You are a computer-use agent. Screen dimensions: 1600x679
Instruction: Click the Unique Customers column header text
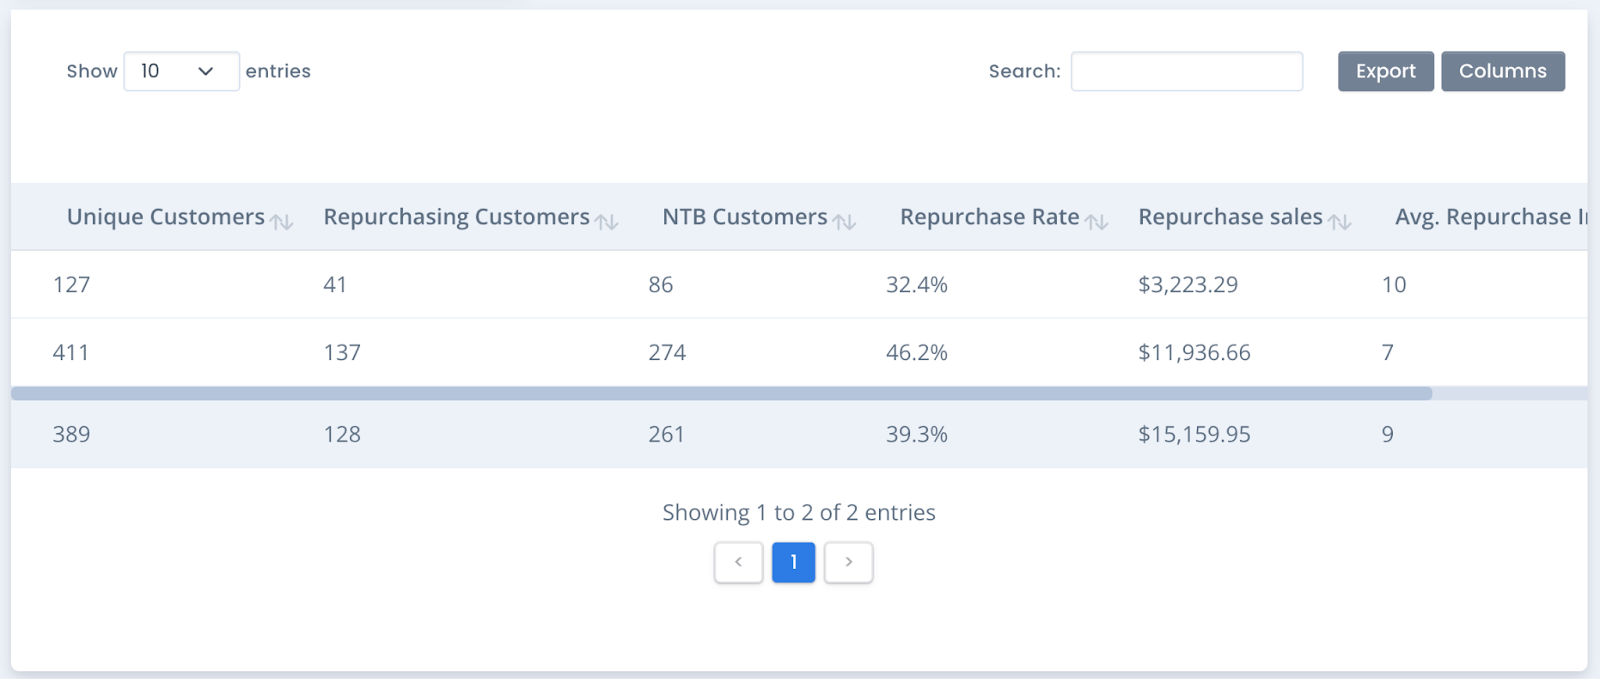pos(165,217)
